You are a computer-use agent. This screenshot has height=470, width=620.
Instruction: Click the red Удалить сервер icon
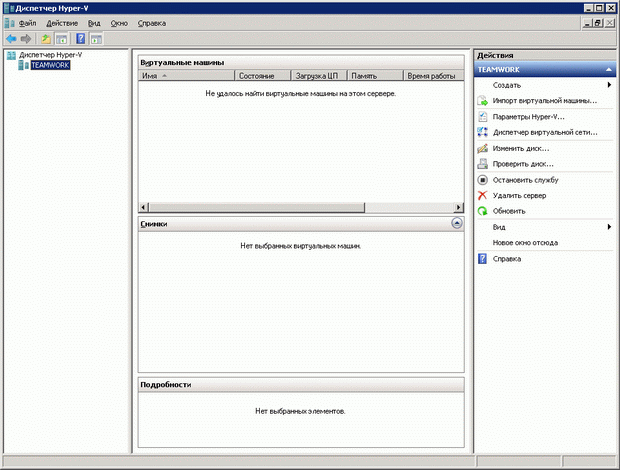pyautogui.click(x=483, y=195)
